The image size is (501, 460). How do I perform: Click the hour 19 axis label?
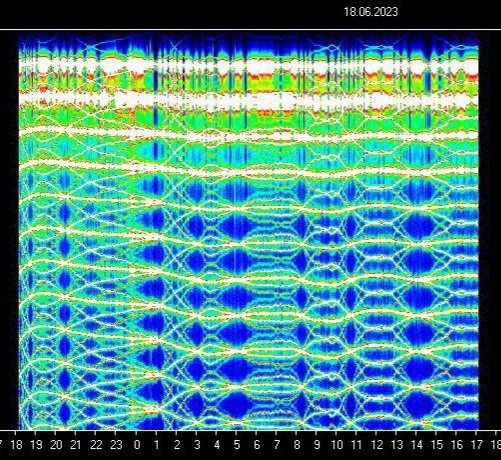coord(36,445)
